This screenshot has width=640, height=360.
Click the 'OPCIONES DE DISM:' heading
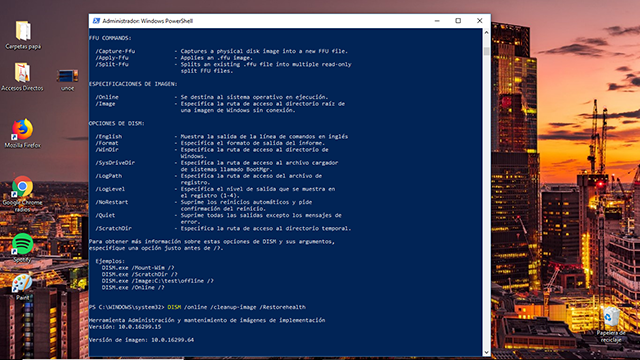[117, 123]
